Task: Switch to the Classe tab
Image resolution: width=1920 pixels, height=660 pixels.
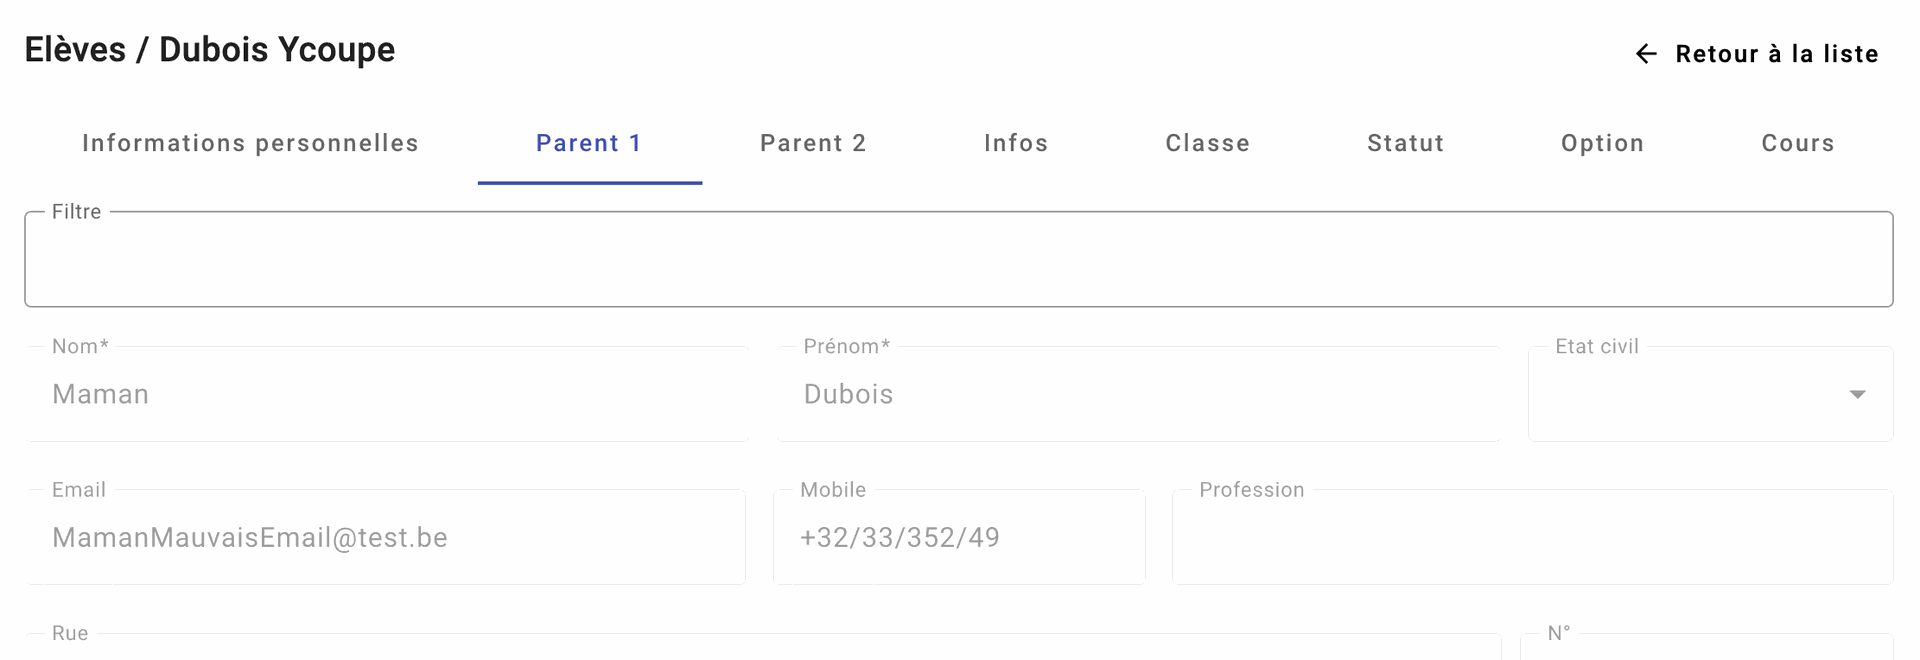Action: [x=1207, y=143]
